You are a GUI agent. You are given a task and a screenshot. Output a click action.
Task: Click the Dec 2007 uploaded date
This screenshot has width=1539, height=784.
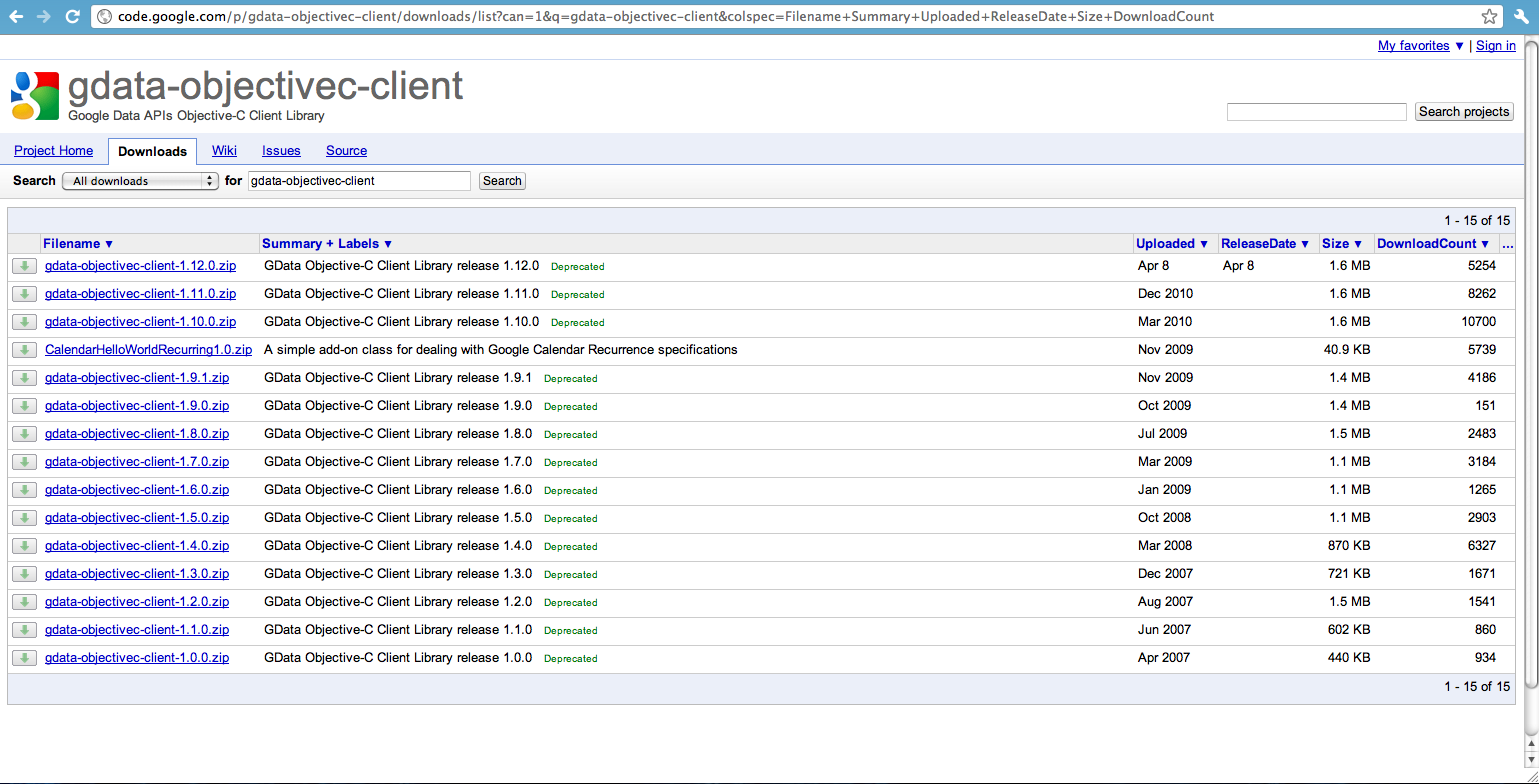click(x=1164, y=574)
